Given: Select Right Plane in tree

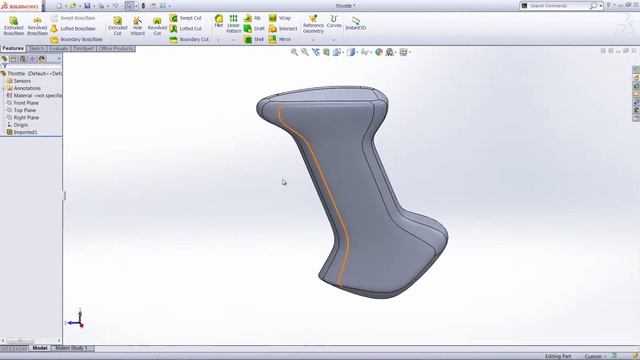Looking at the screenshot, I should (x=23, y=118).
